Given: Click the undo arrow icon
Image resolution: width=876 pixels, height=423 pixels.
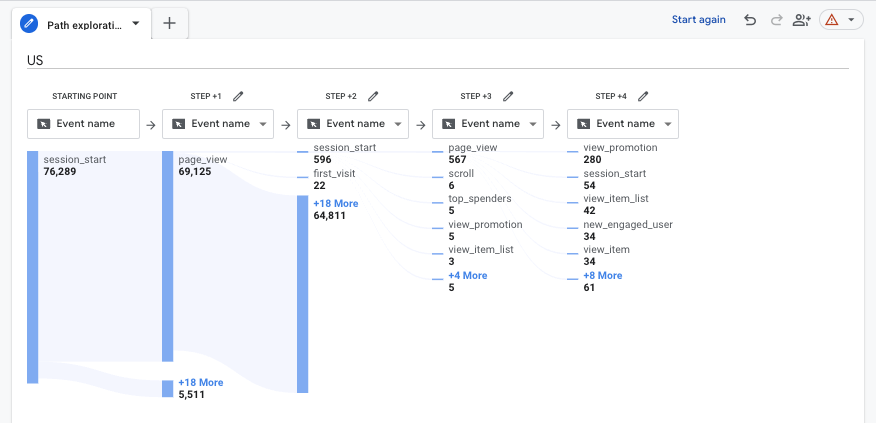Looking at the screenshot, I should point(750,20).
